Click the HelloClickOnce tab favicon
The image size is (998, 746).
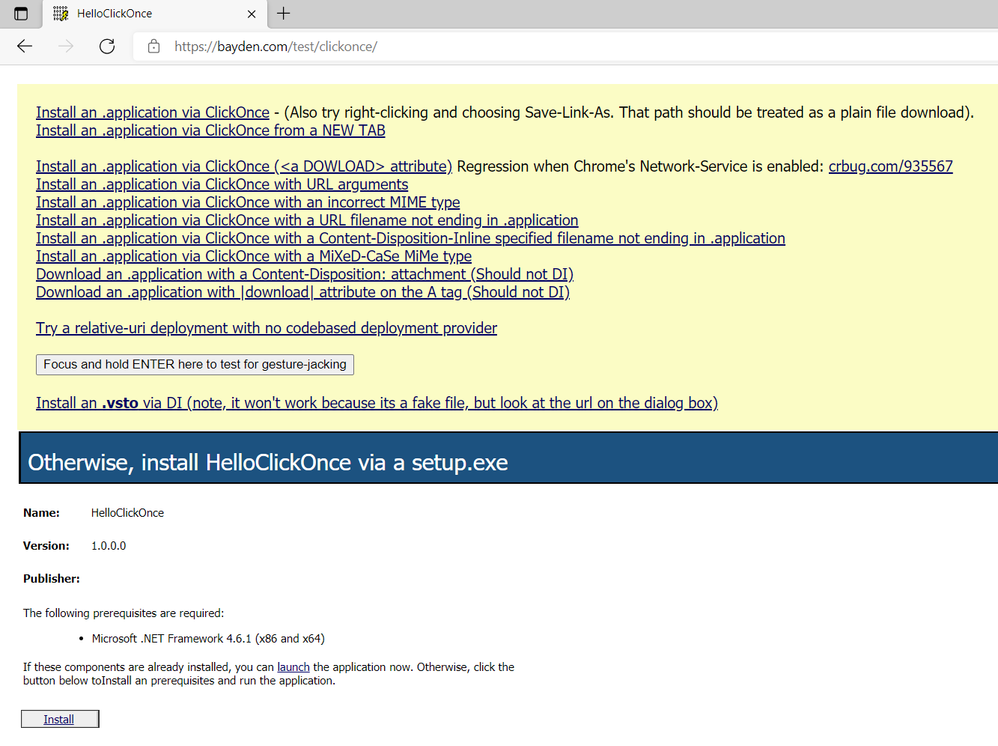pos(60,13)
